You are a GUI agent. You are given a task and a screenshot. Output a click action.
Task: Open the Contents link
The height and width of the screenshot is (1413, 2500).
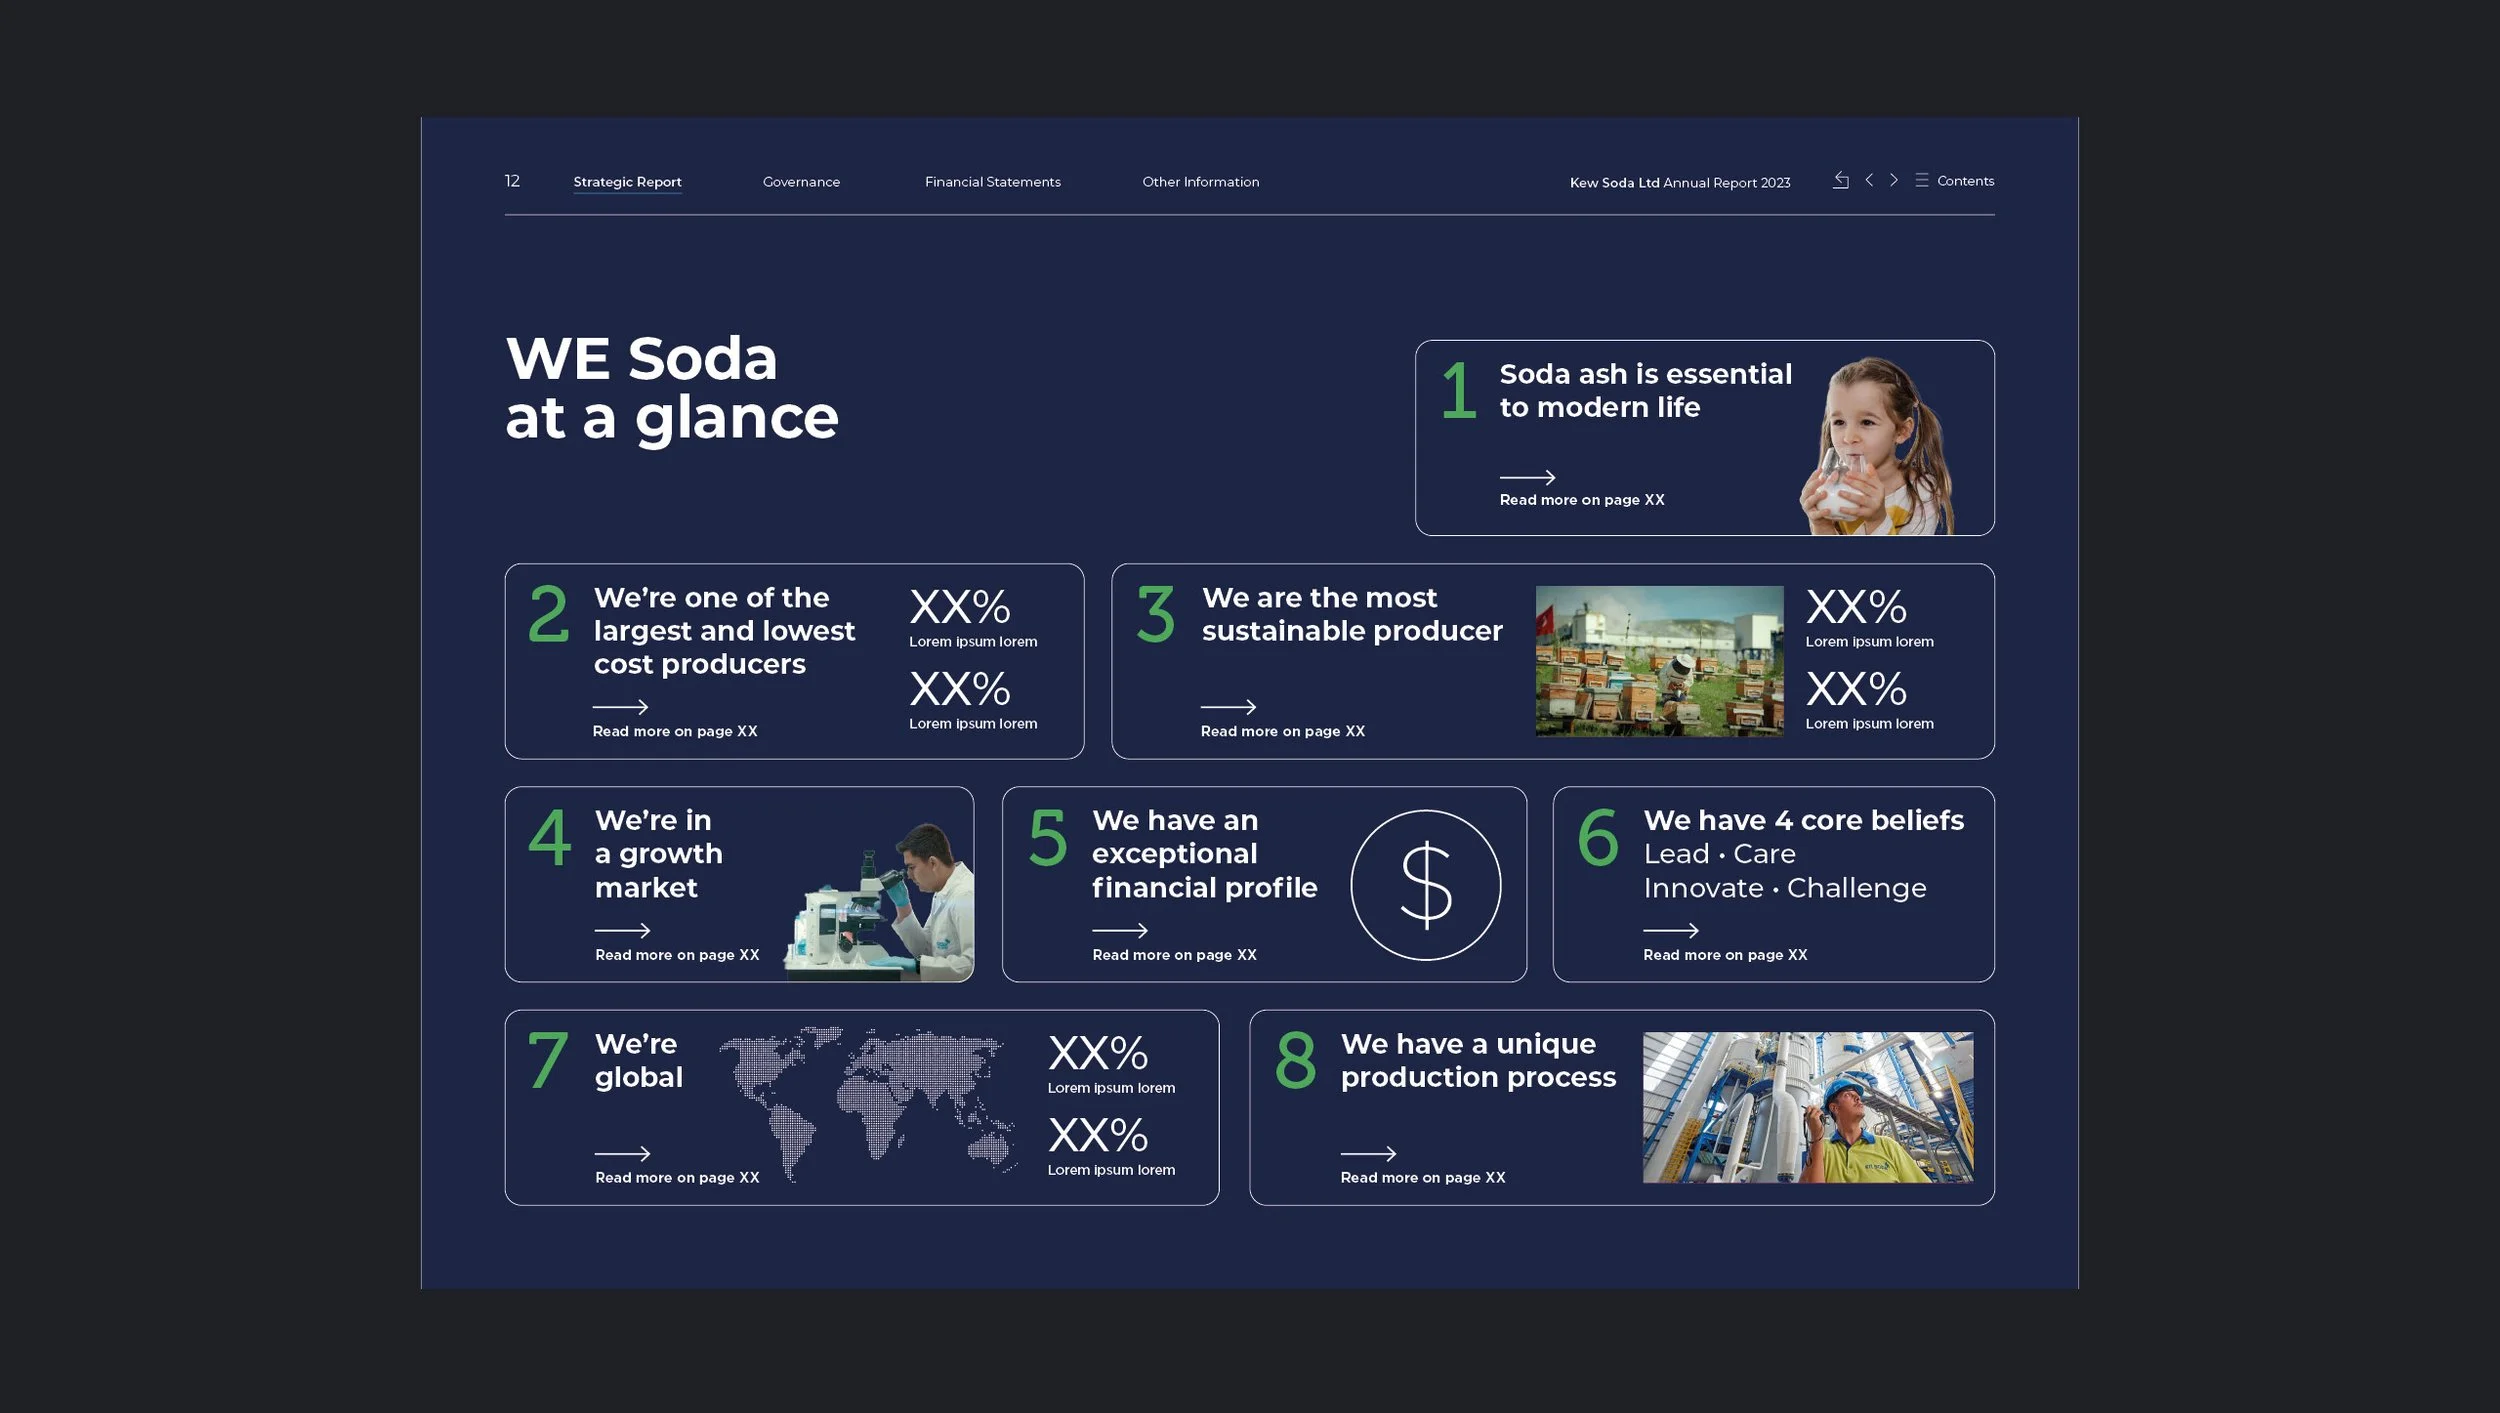[x=1965, y=181]
